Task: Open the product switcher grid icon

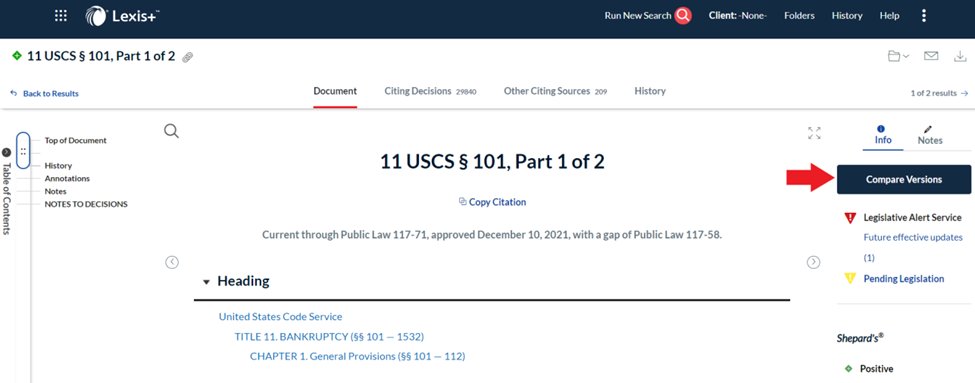Action: pos(61,16)
